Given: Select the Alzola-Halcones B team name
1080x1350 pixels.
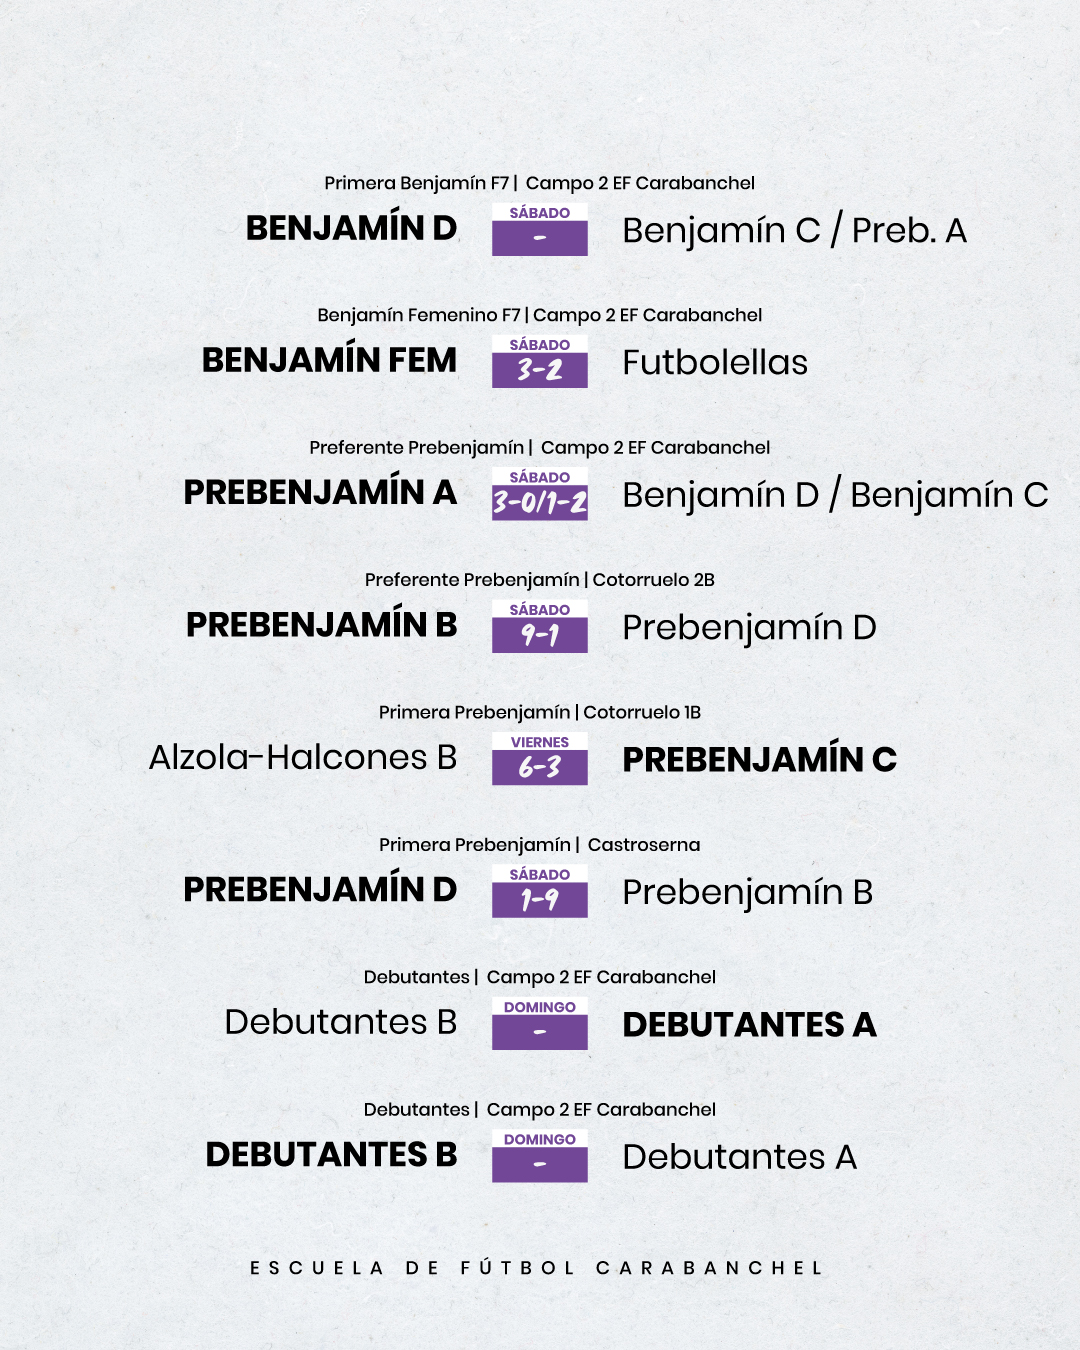Looking at the screenshot, I should [x=303, y=758].
